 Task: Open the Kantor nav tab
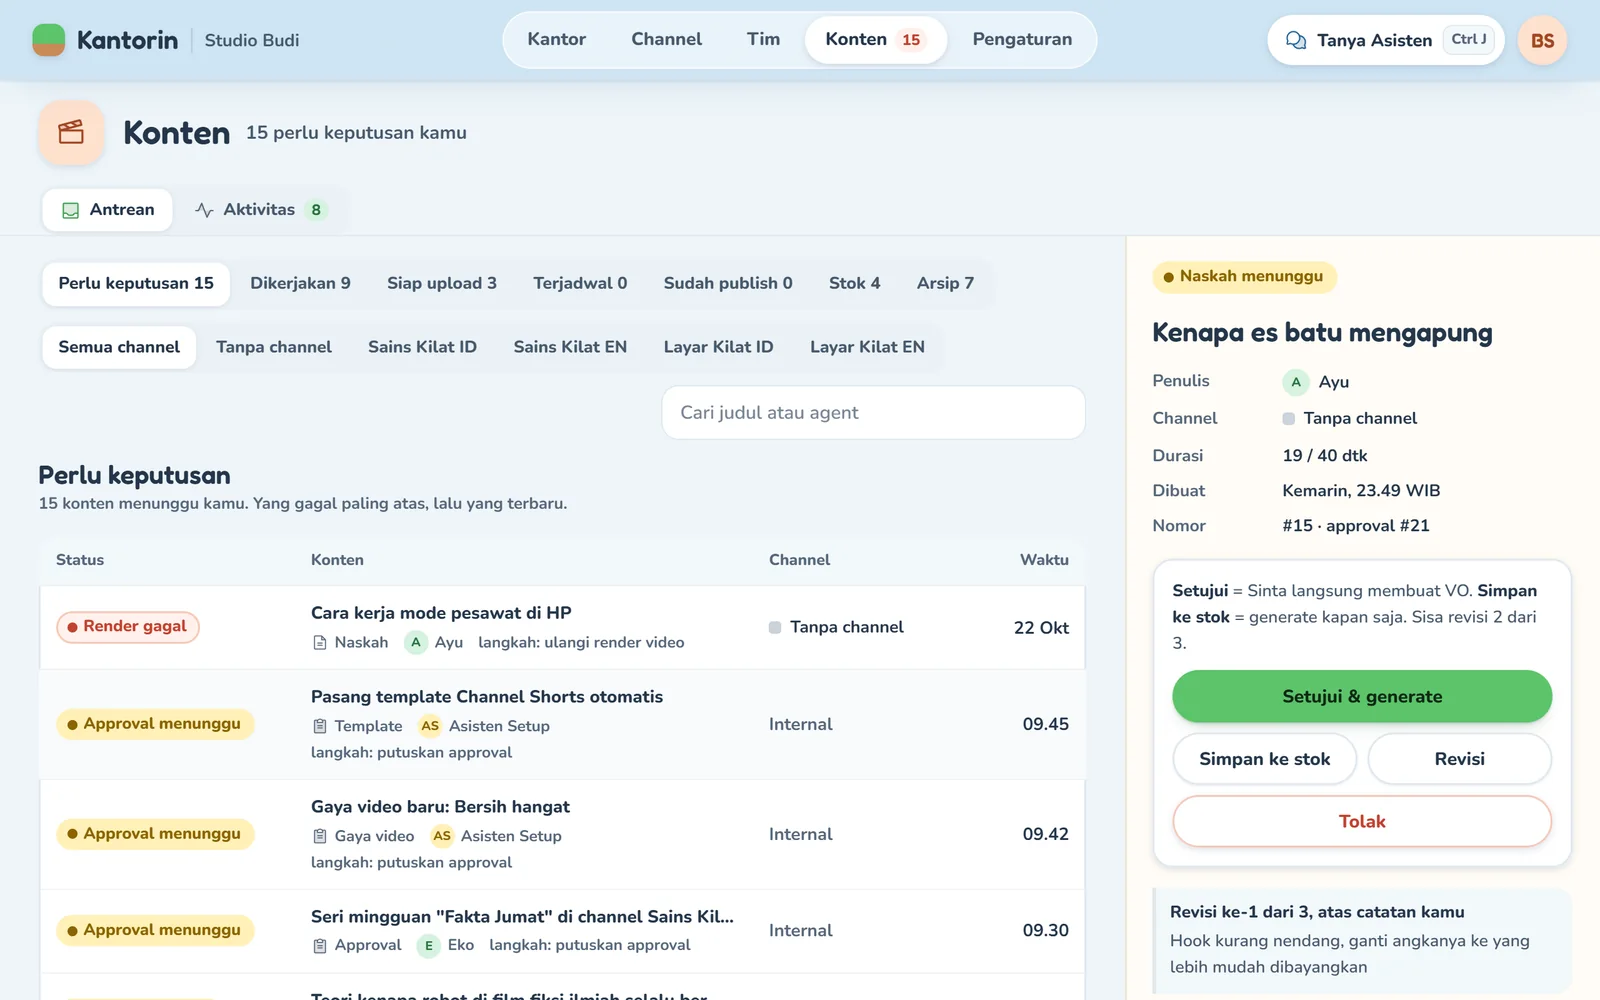click(x=557, y=40)
